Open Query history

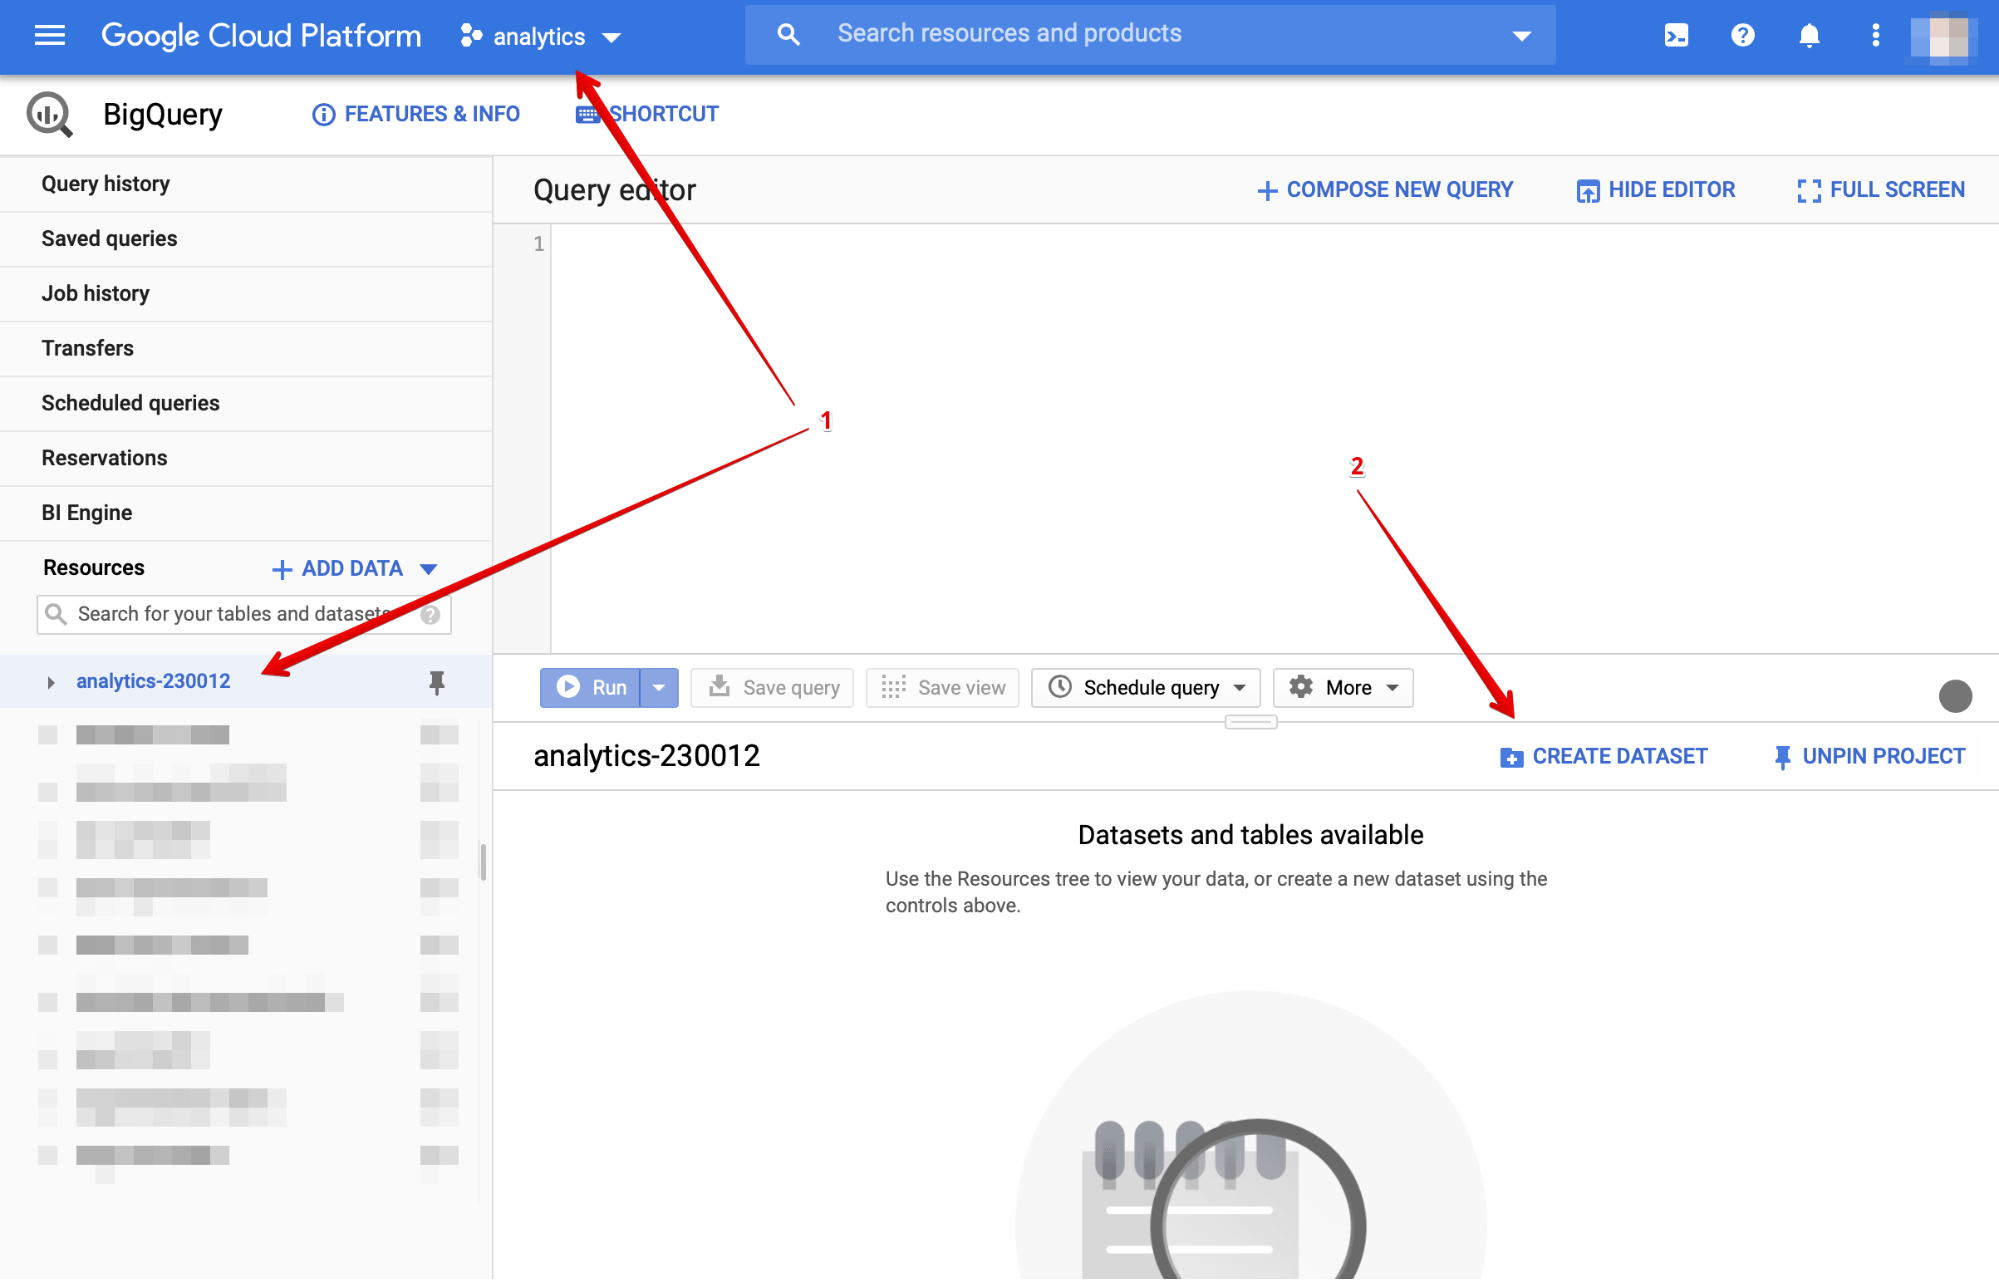pyautogui.click(x=246, y=184)
